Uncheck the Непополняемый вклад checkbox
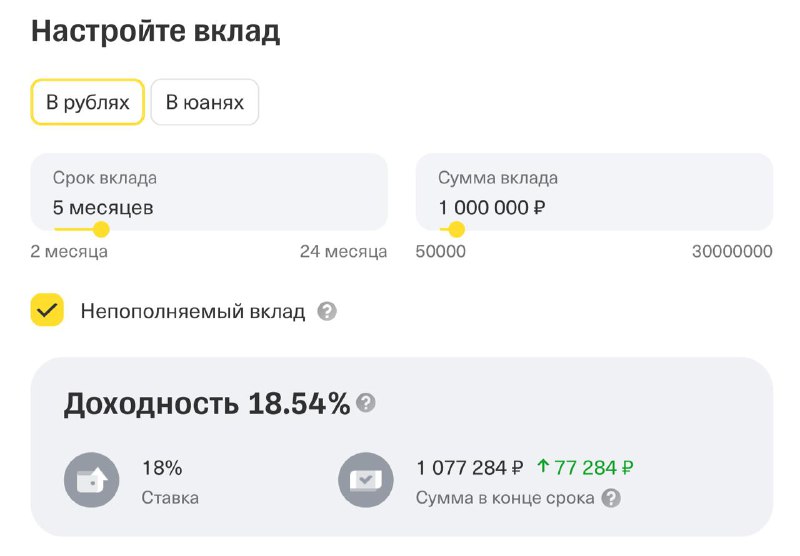Viewport: 800px width, 556px height. click(x=47, y=310)
